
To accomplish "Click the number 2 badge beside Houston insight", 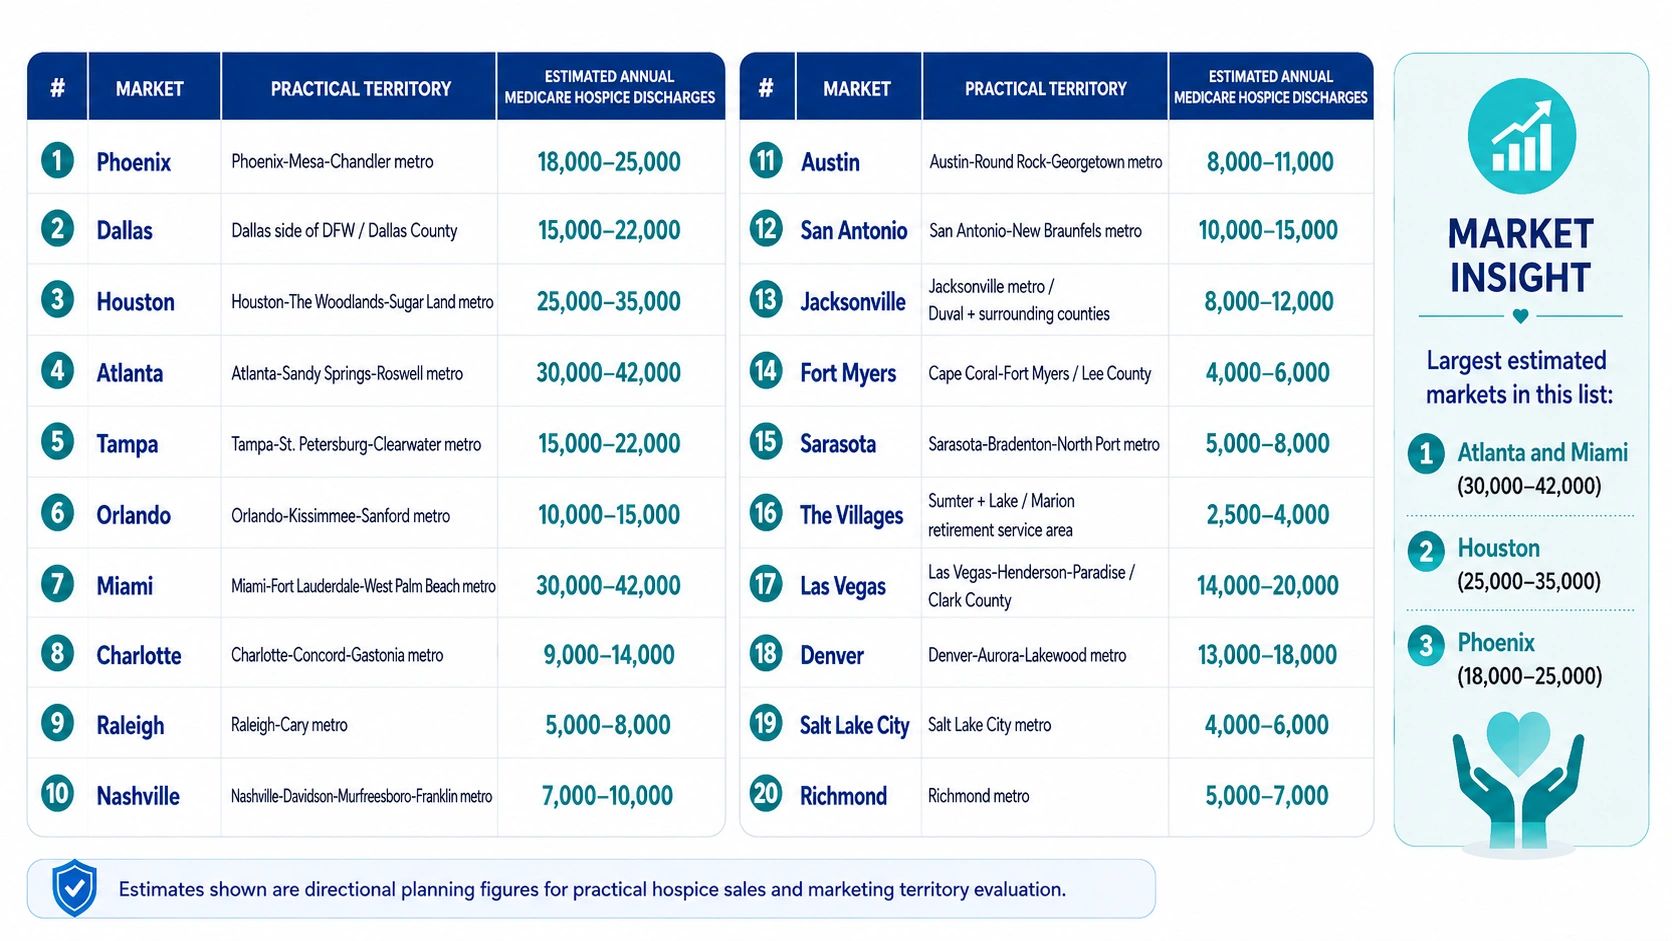I will click(1426, 551).
